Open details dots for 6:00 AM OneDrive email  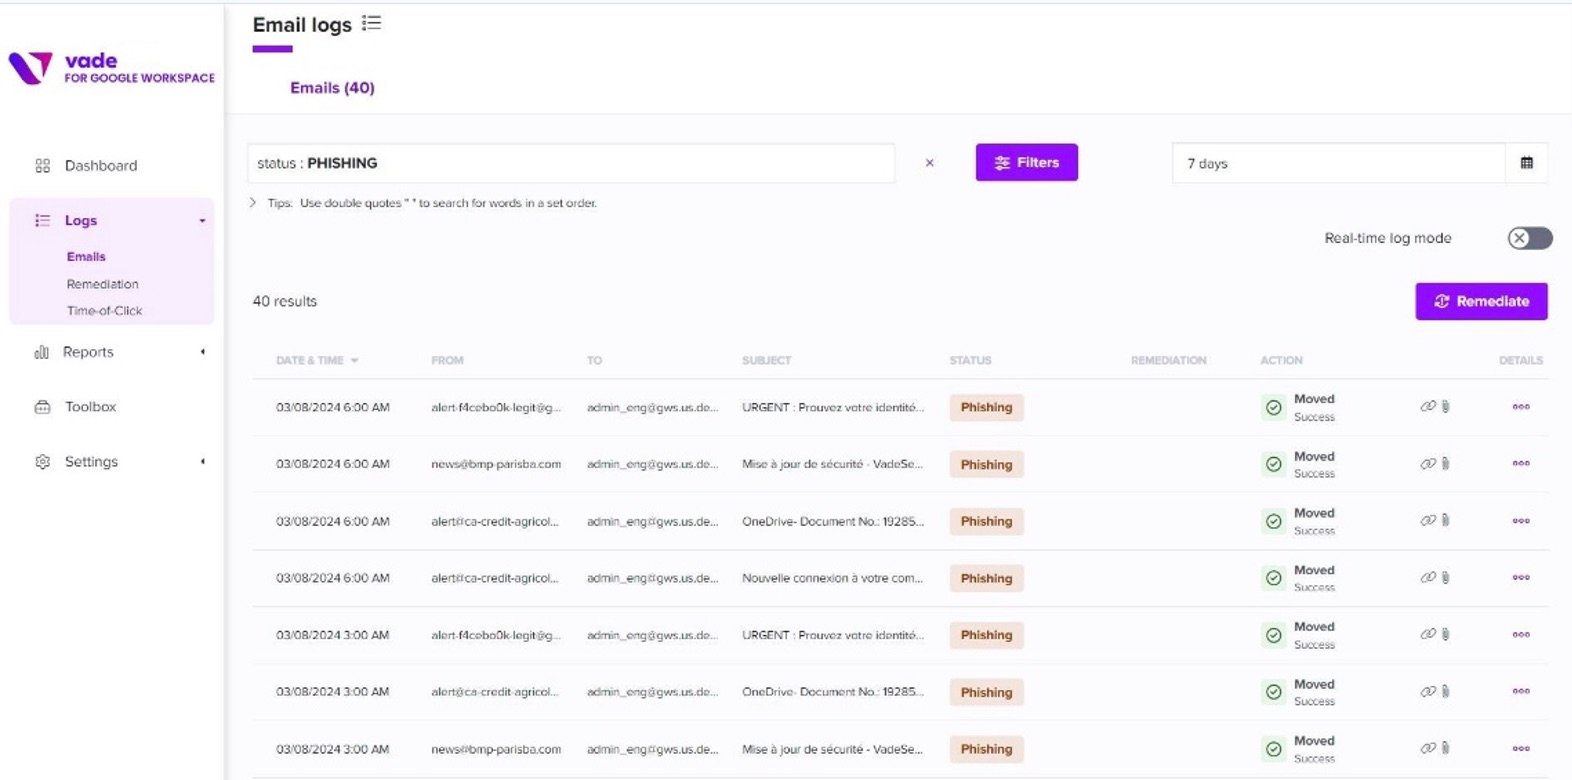click(x=1521, y=521)
